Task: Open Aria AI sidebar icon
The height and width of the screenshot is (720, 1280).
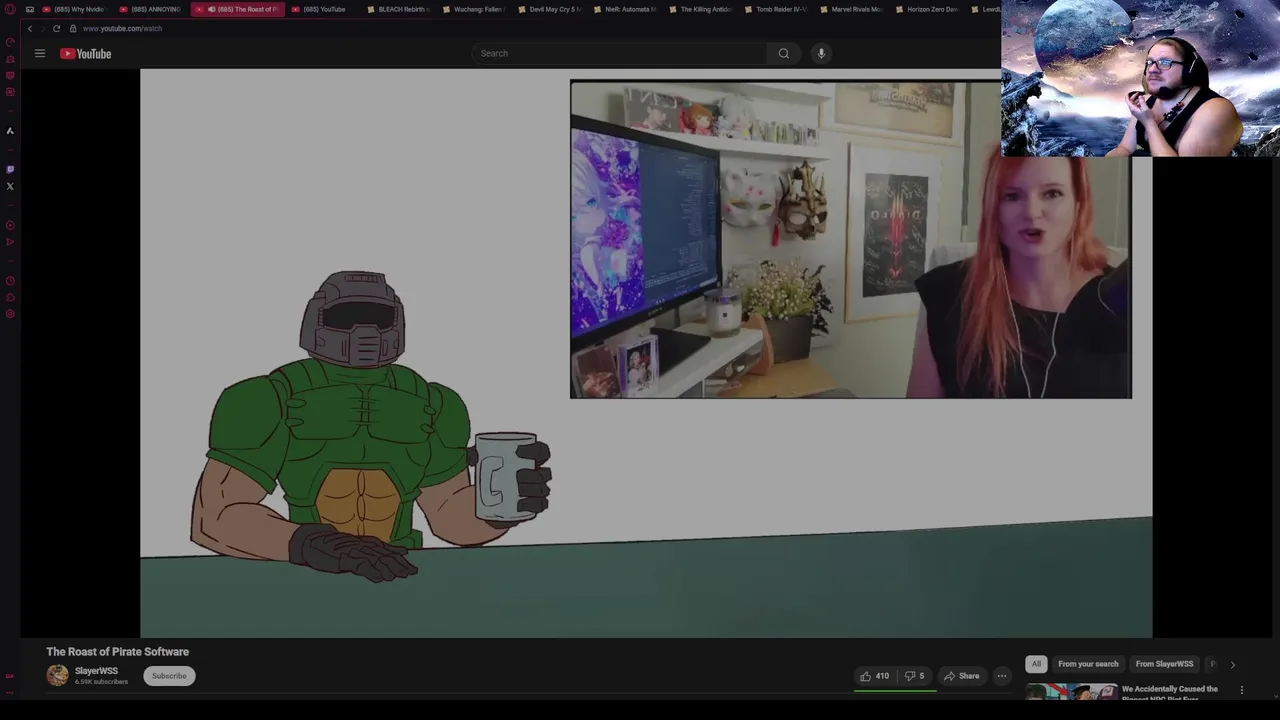Action: (x=10, y=131)
